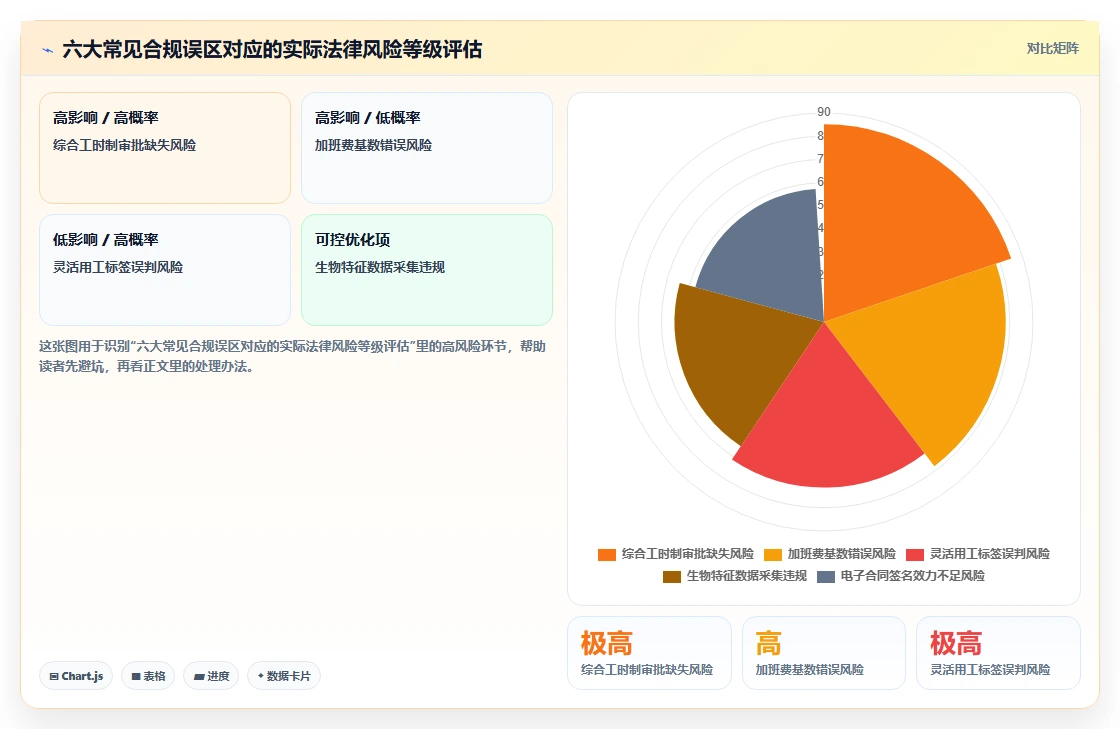
Task: Click the Chart.js tag chip
Action: [76, 676]
